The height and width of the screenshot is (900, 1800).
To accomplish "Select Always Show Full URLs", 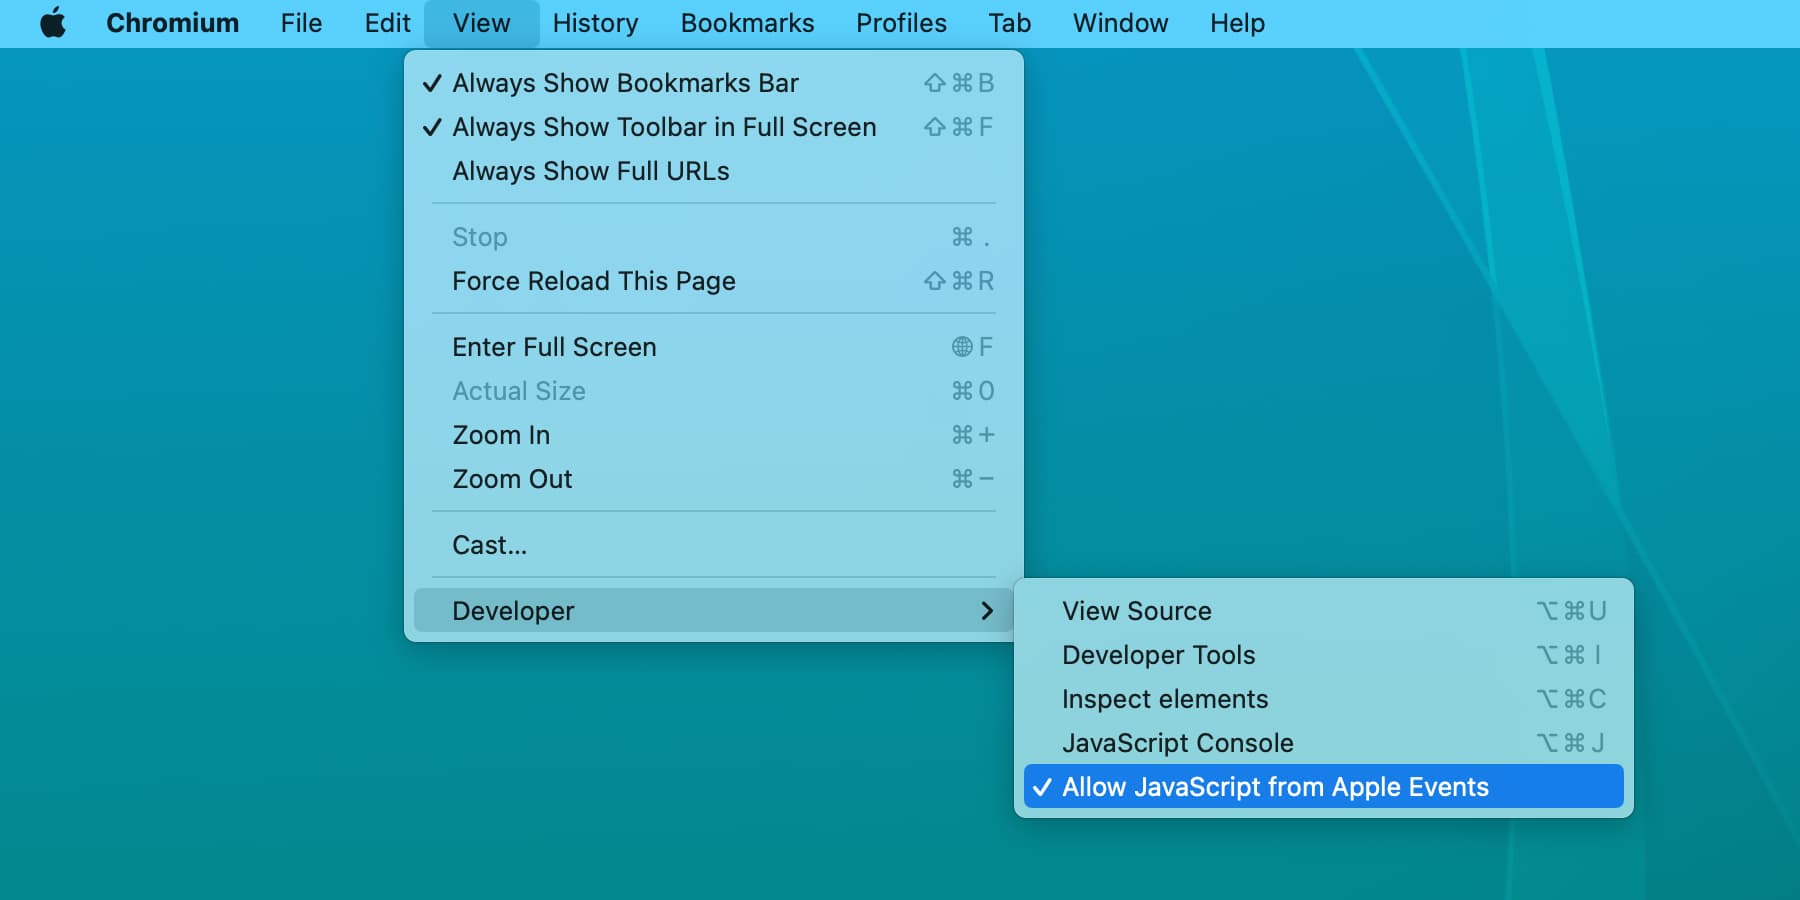I will 590,171.
